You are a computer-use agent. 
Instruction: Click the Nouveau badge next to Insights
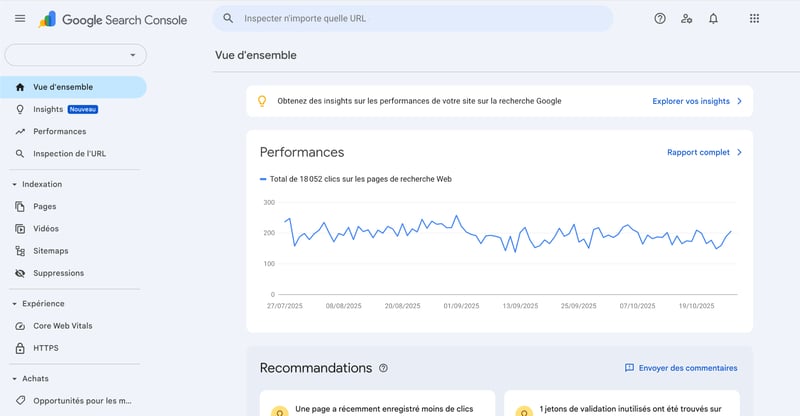coord(83,109)
